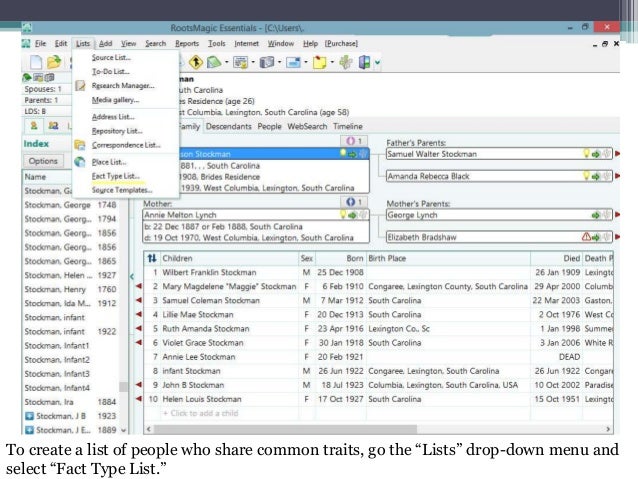Screen dimensions: 638x479
Task: Click horizontal scrollbar under children table
Action: tap(285, 429)
